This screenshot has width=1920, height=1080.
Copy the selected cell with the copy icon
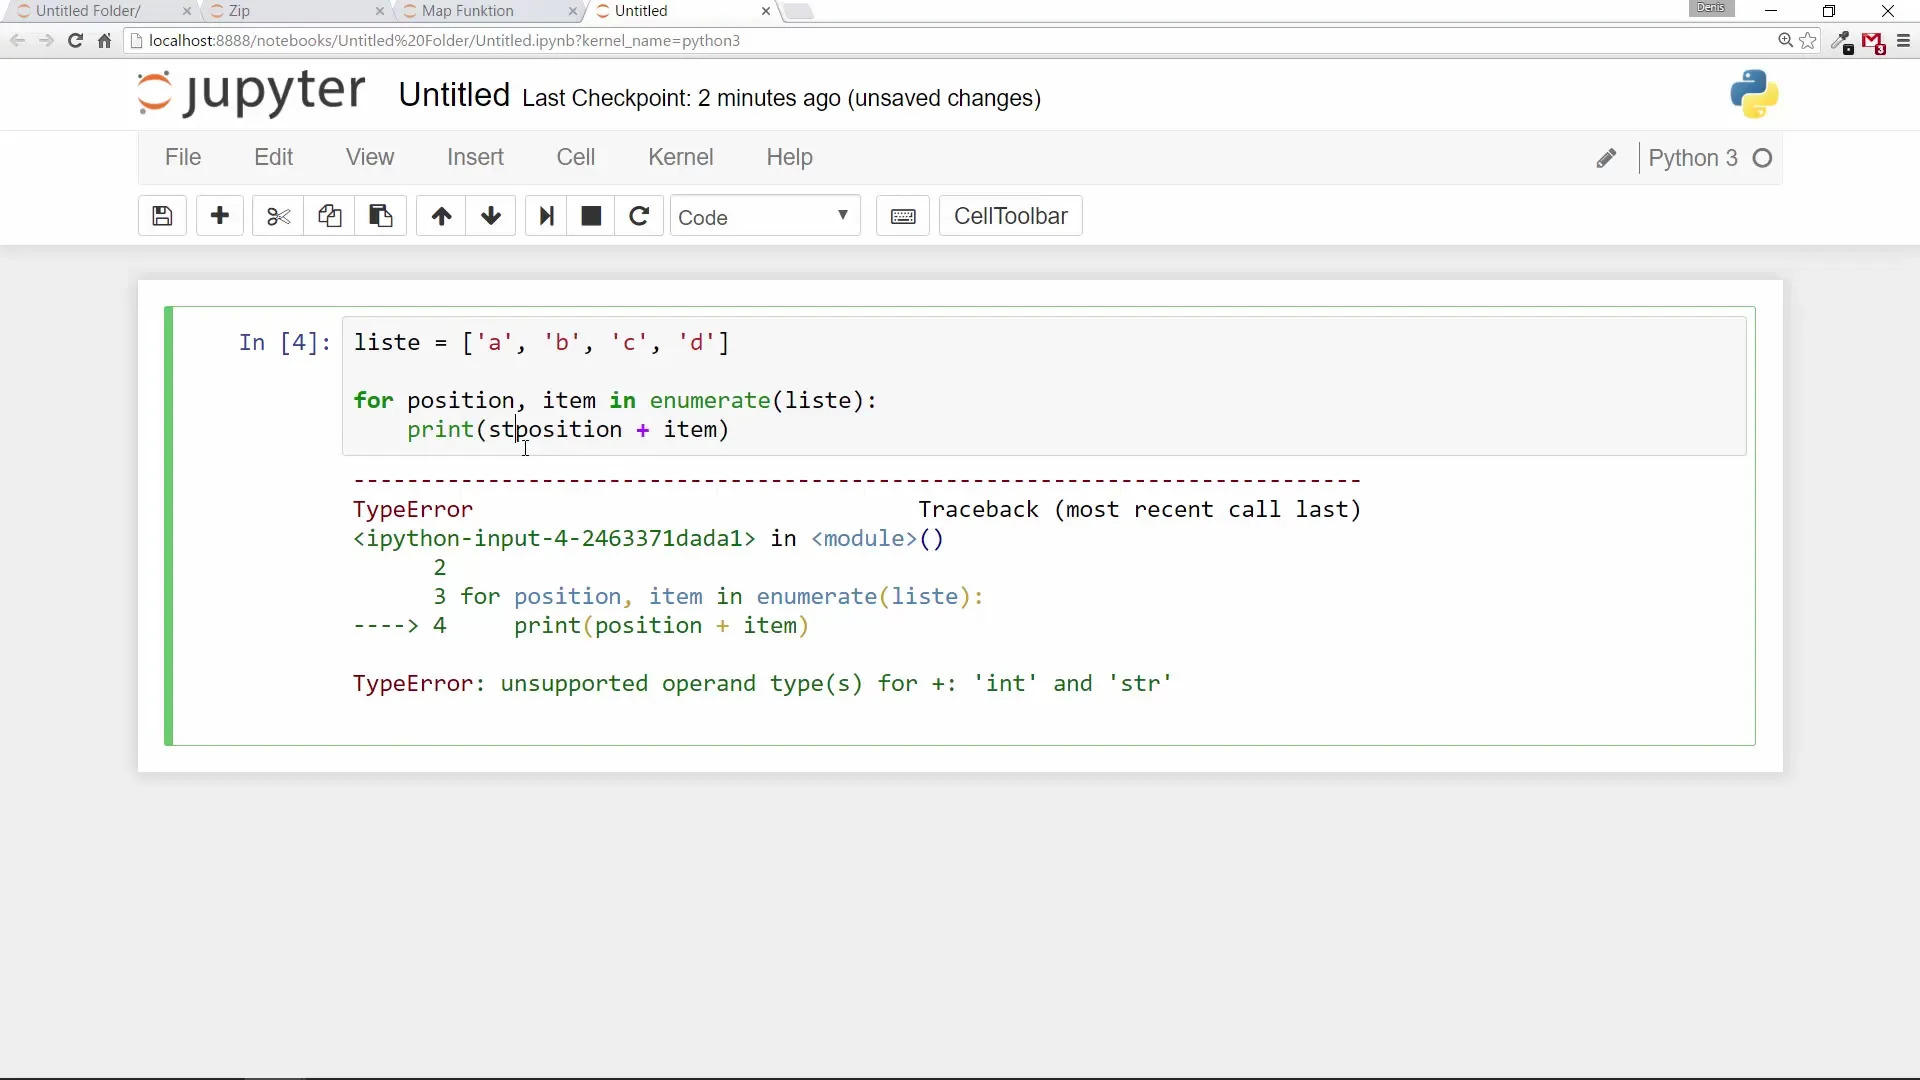click(x=329, y=216)
